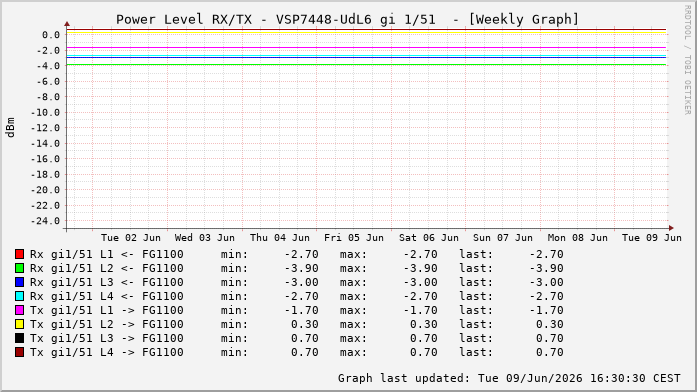This screenshot has width=697, height=392.
Task: Click the magenta -1.7 dBm plot line
Action: [x=366, y=48]
